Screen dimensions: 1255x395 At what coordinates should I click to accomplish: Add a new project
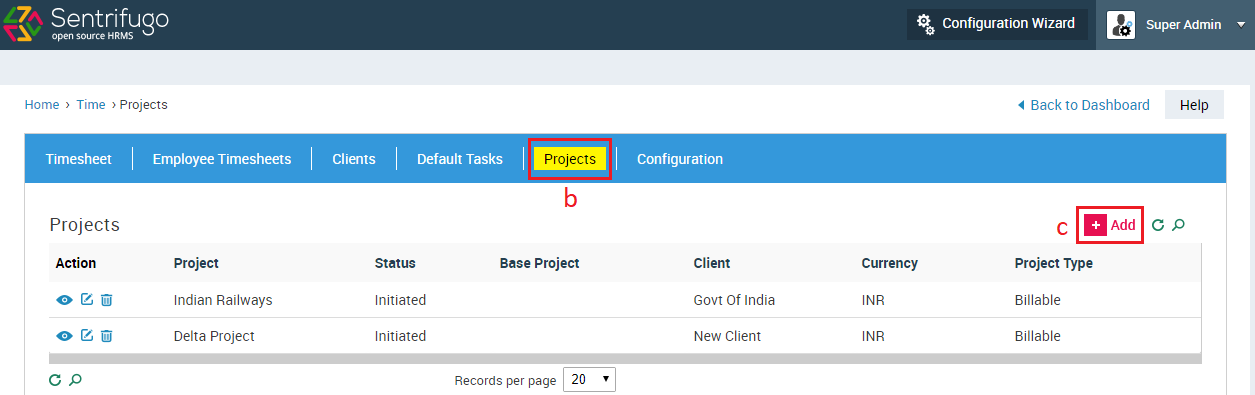(x=1111, y=225)
